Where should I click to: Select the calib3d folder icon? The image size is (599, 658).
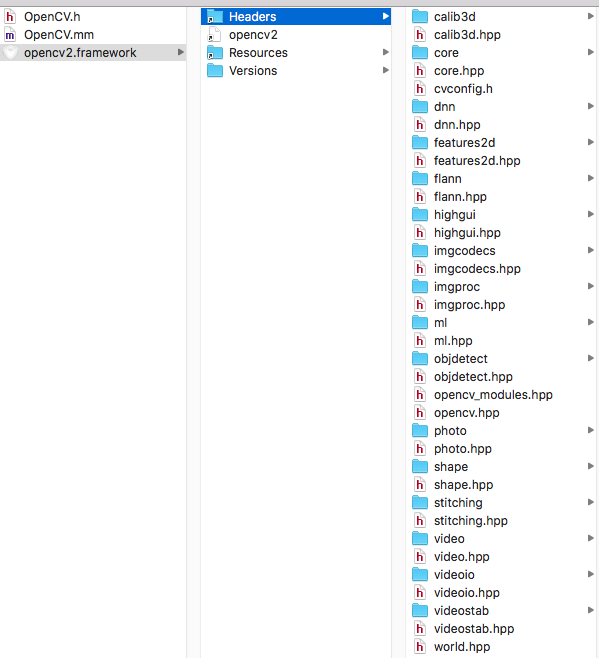420,17
